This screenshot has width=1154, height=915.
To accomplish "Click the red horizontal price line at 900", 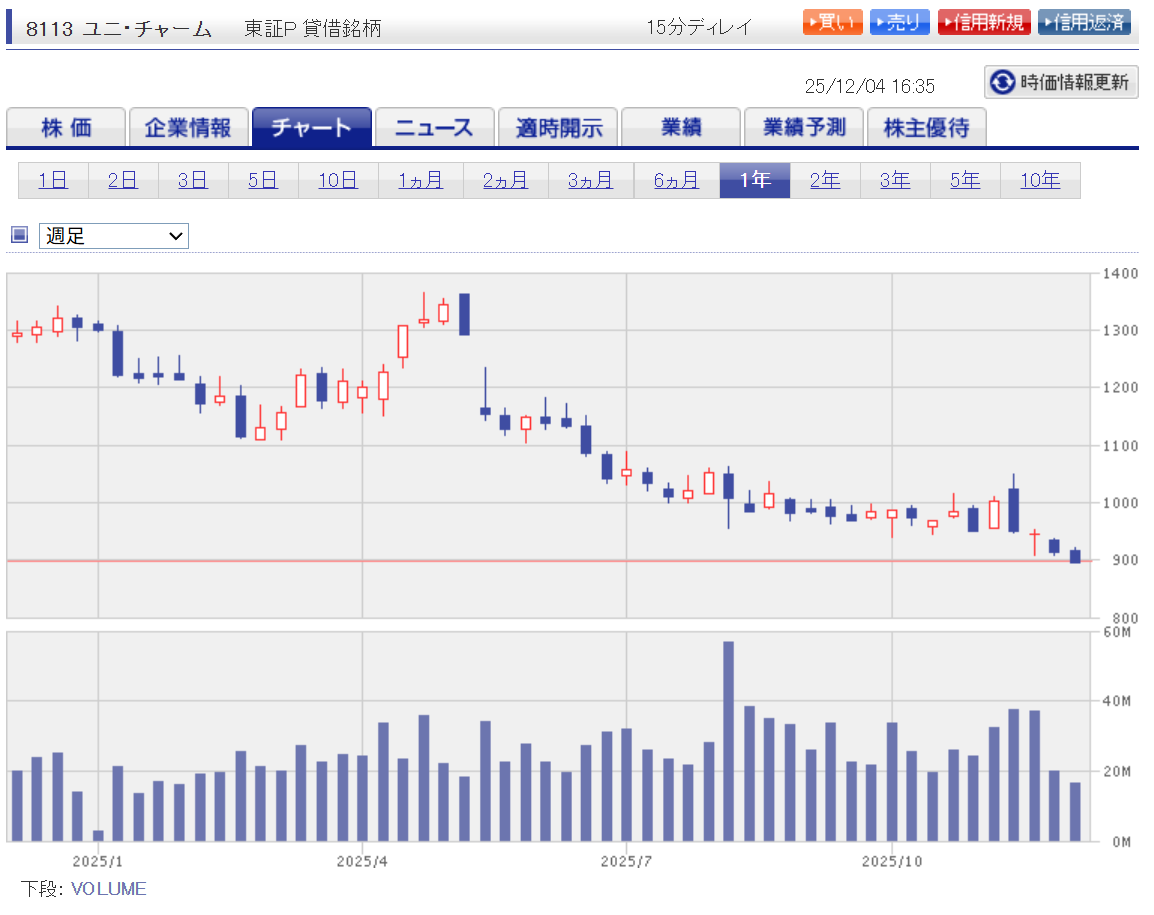I will click(x=500, y=561).
